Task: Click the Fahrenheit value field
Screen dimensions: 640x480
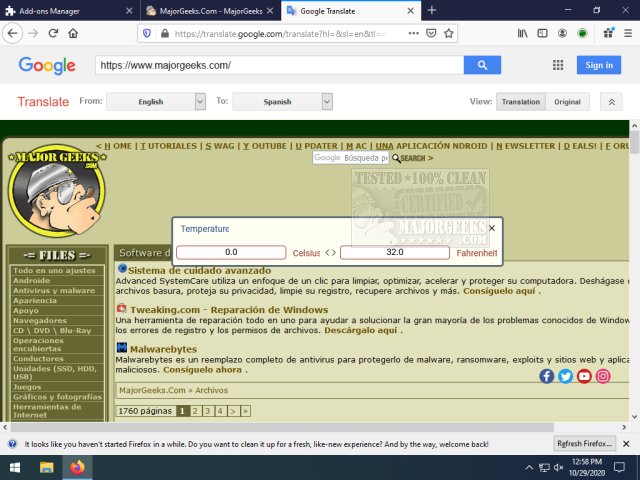Action: 395,252
